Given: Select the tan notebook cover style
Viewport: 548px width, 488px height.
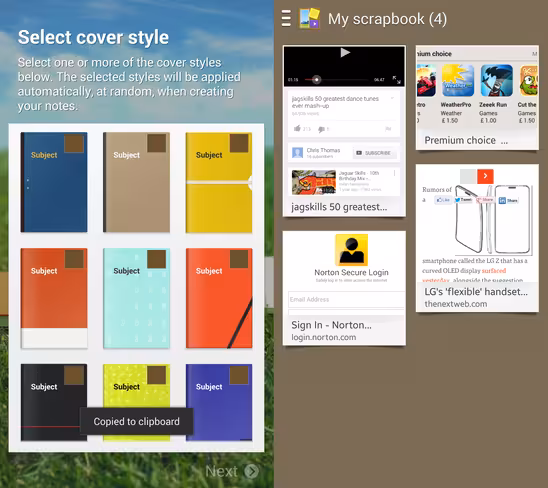Looking at the screenshot, I should click(x=137, y=182).
